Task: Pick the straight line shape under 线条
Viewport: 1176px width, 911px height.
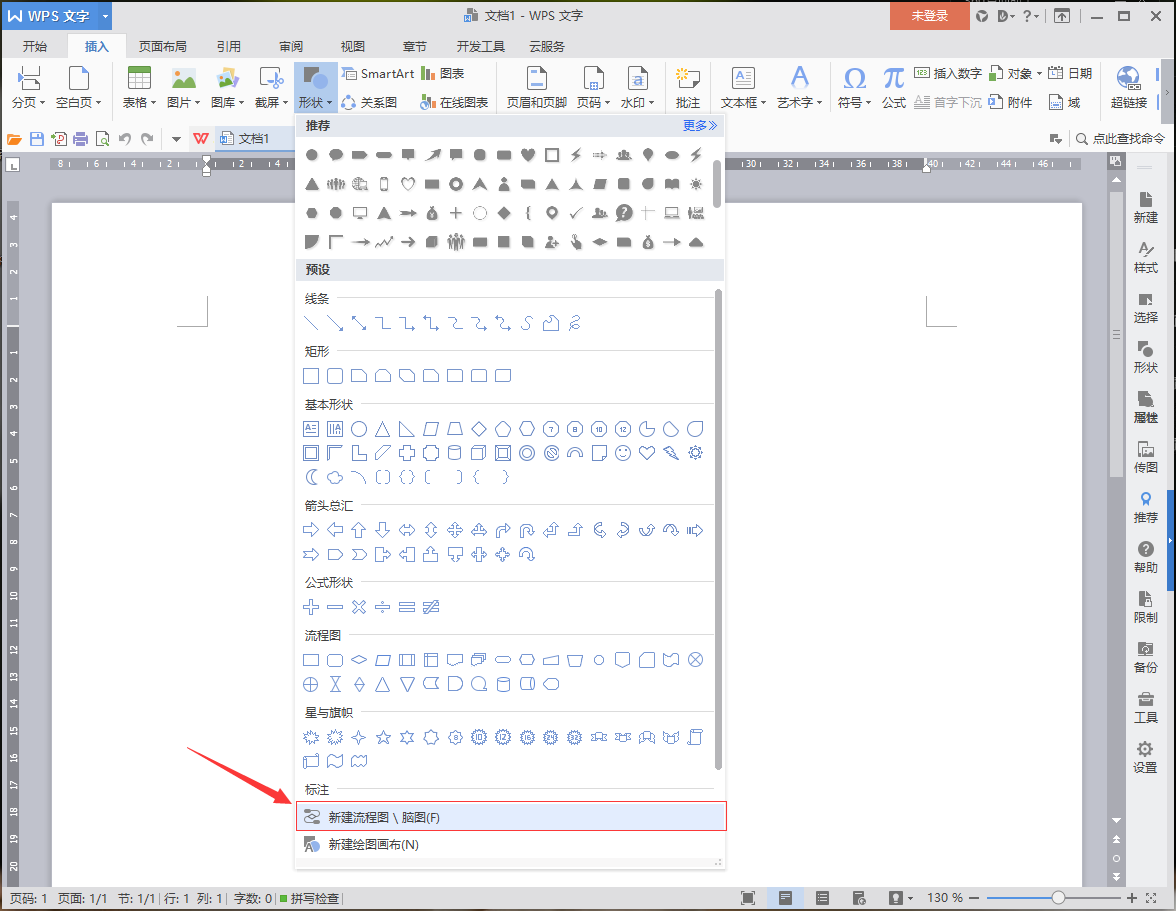Action: 311,323
